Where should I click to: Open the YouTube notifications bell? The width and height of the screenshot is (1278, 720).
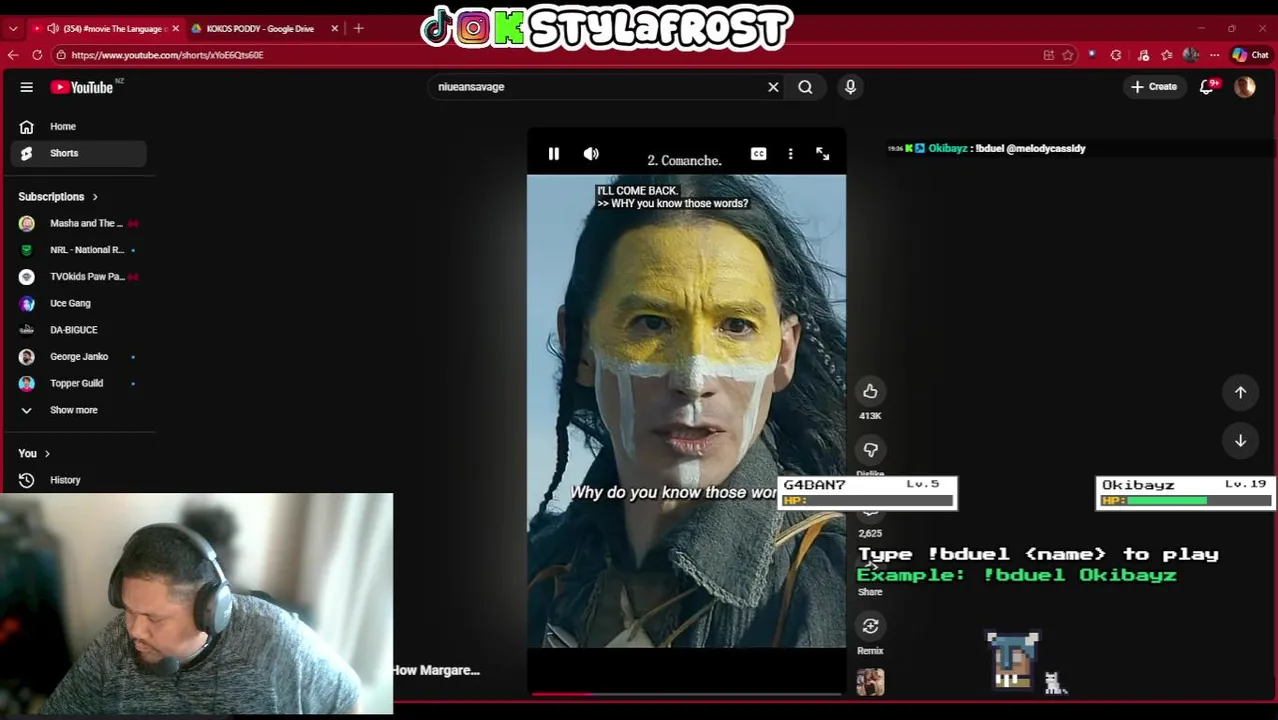click(1207, 87)
